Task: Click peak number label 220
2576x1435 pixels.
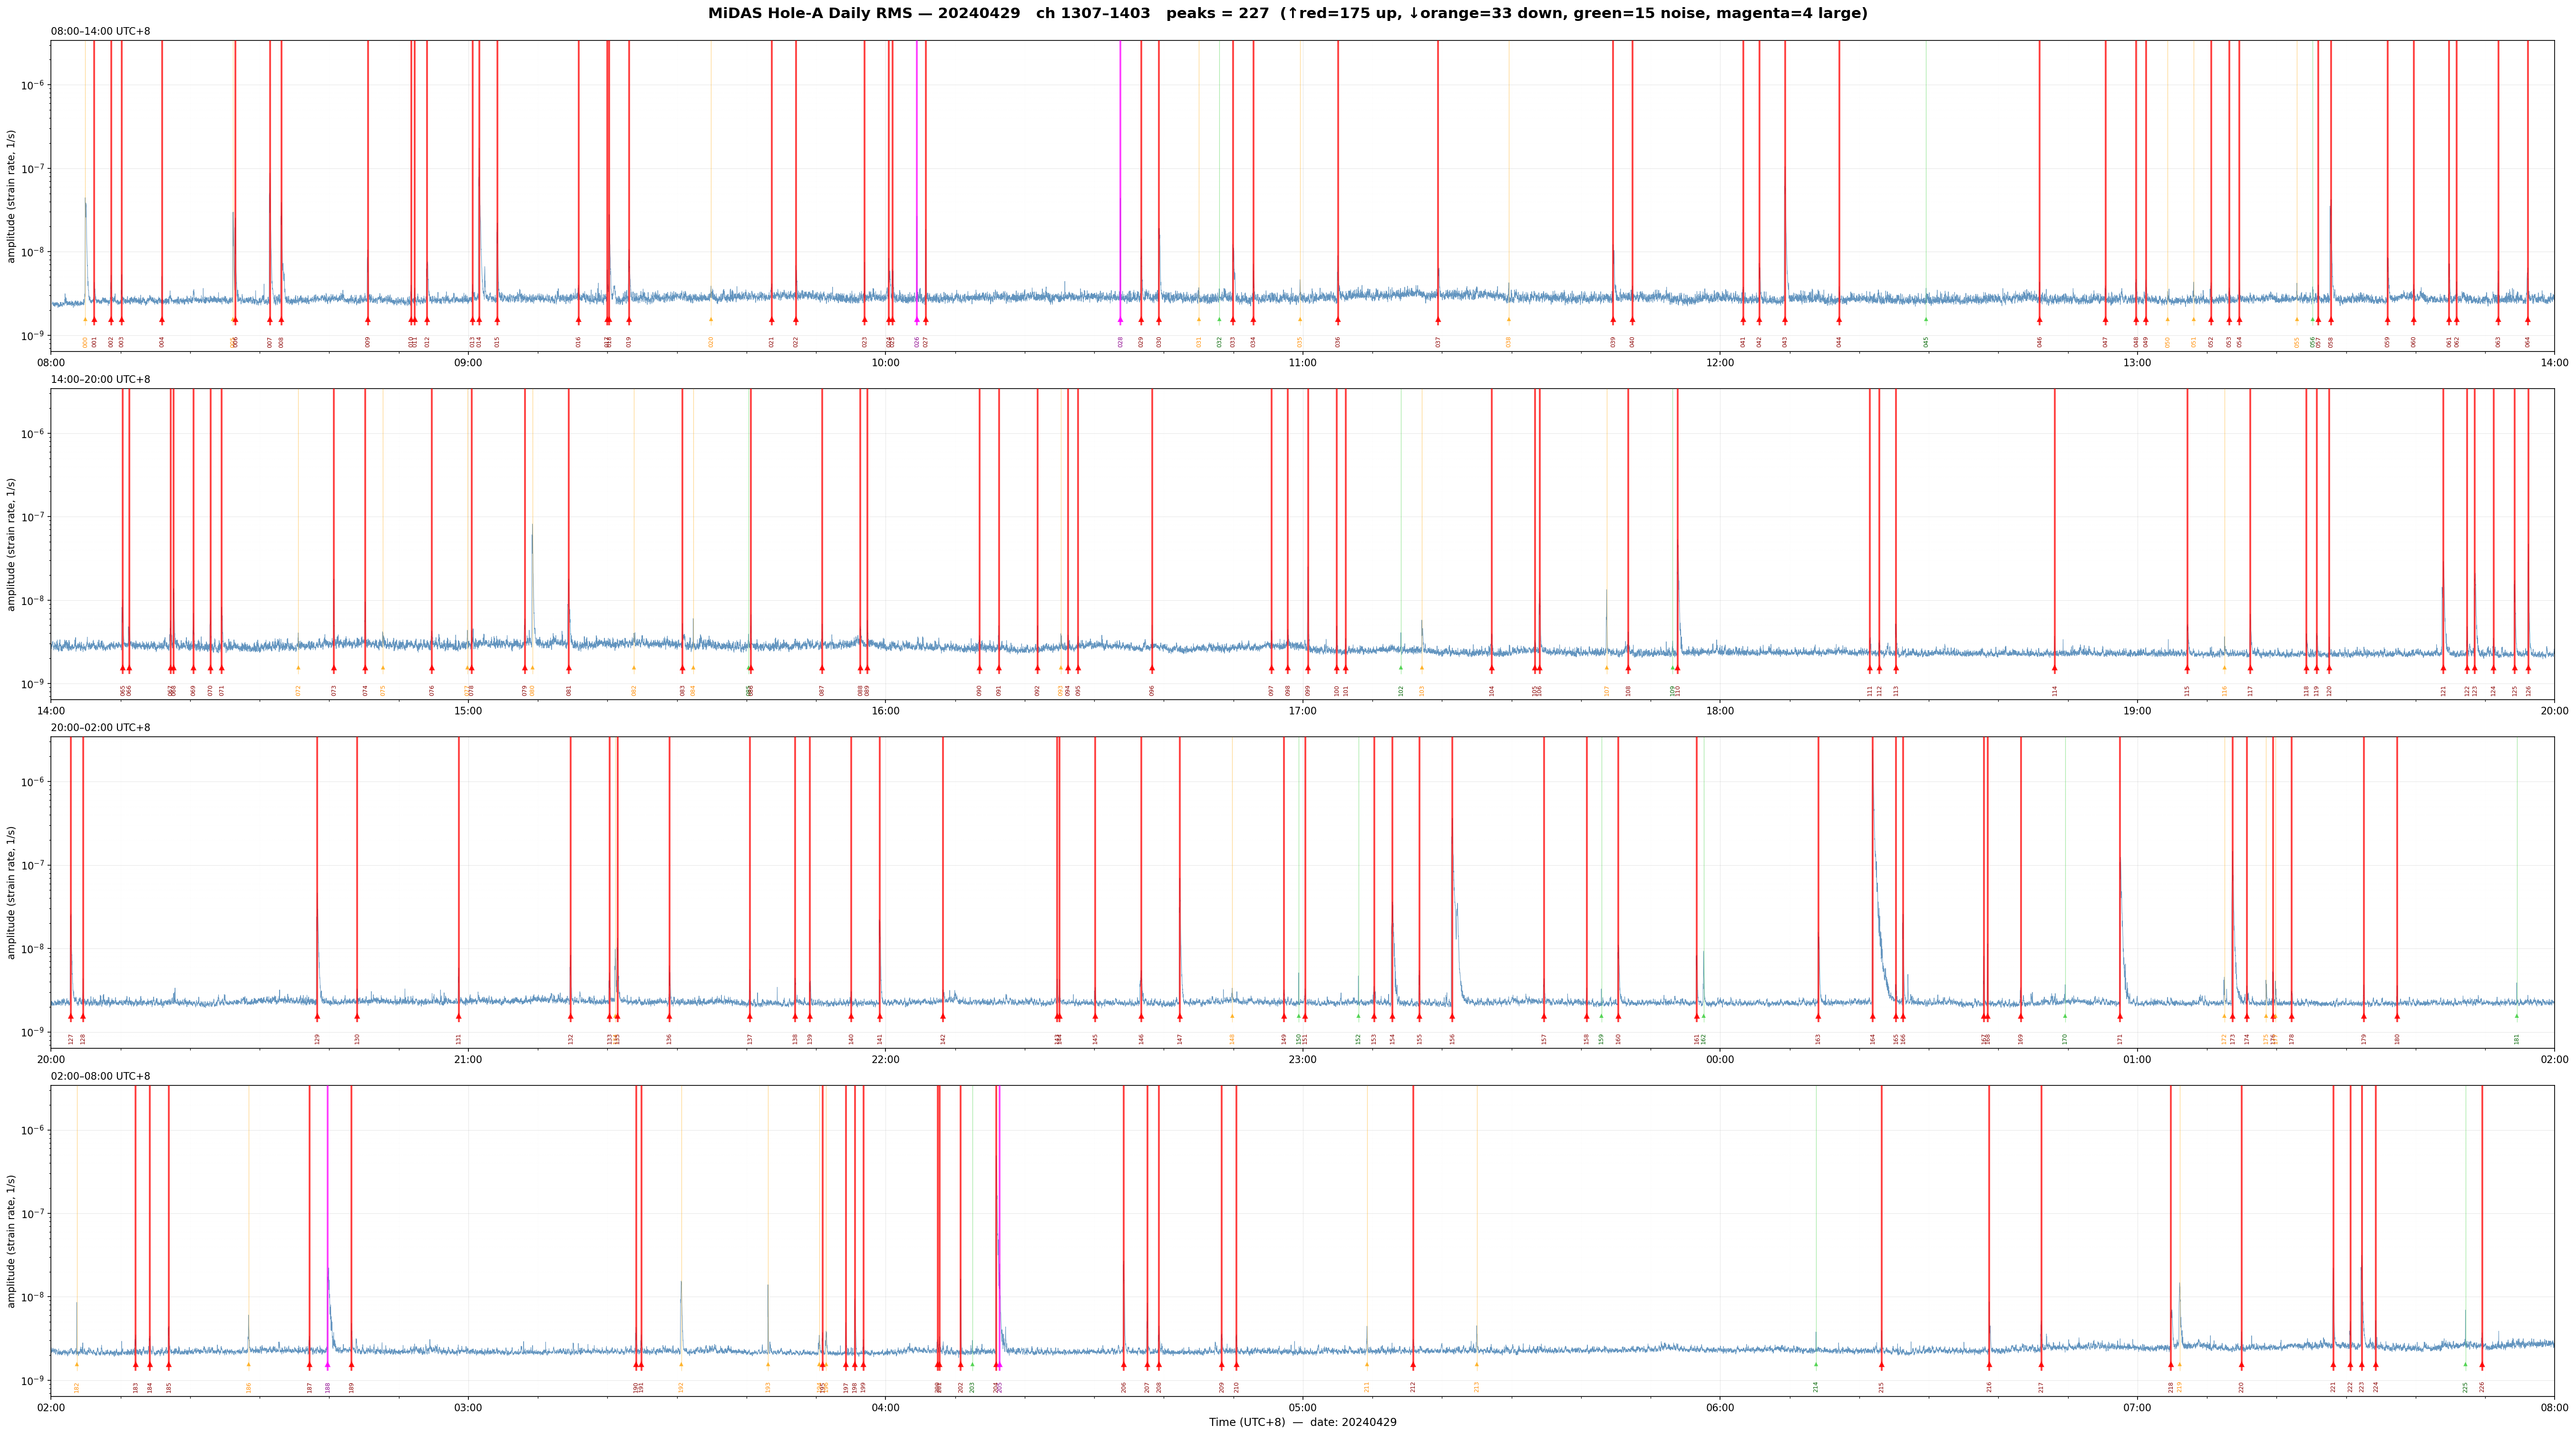Action: [2241, 1387]
